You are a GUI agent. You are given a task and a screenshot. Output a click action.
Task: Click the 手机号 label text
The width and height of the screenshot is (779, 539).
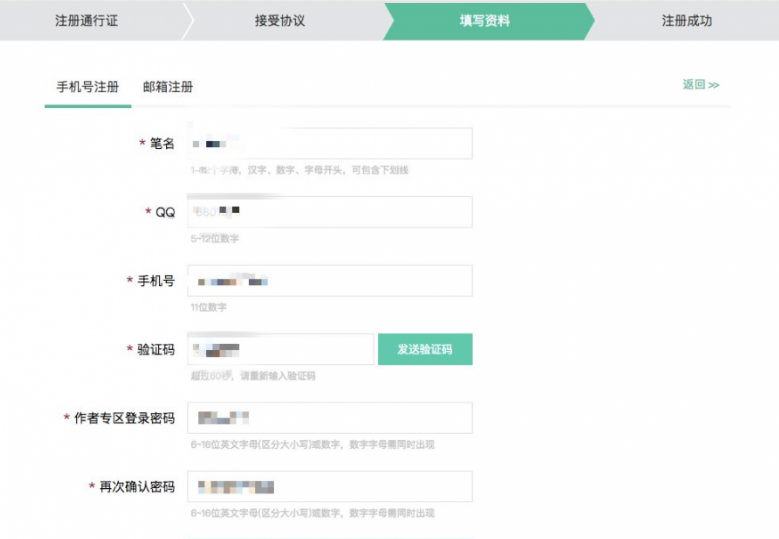point(155,281)
